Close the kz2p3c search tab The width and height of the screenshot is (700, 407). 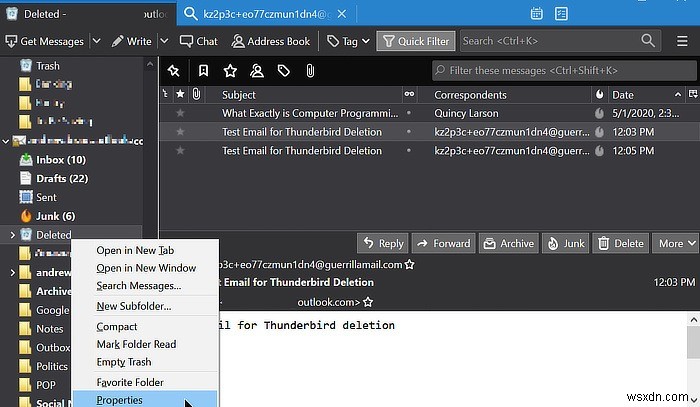click(x=342, y=14)
